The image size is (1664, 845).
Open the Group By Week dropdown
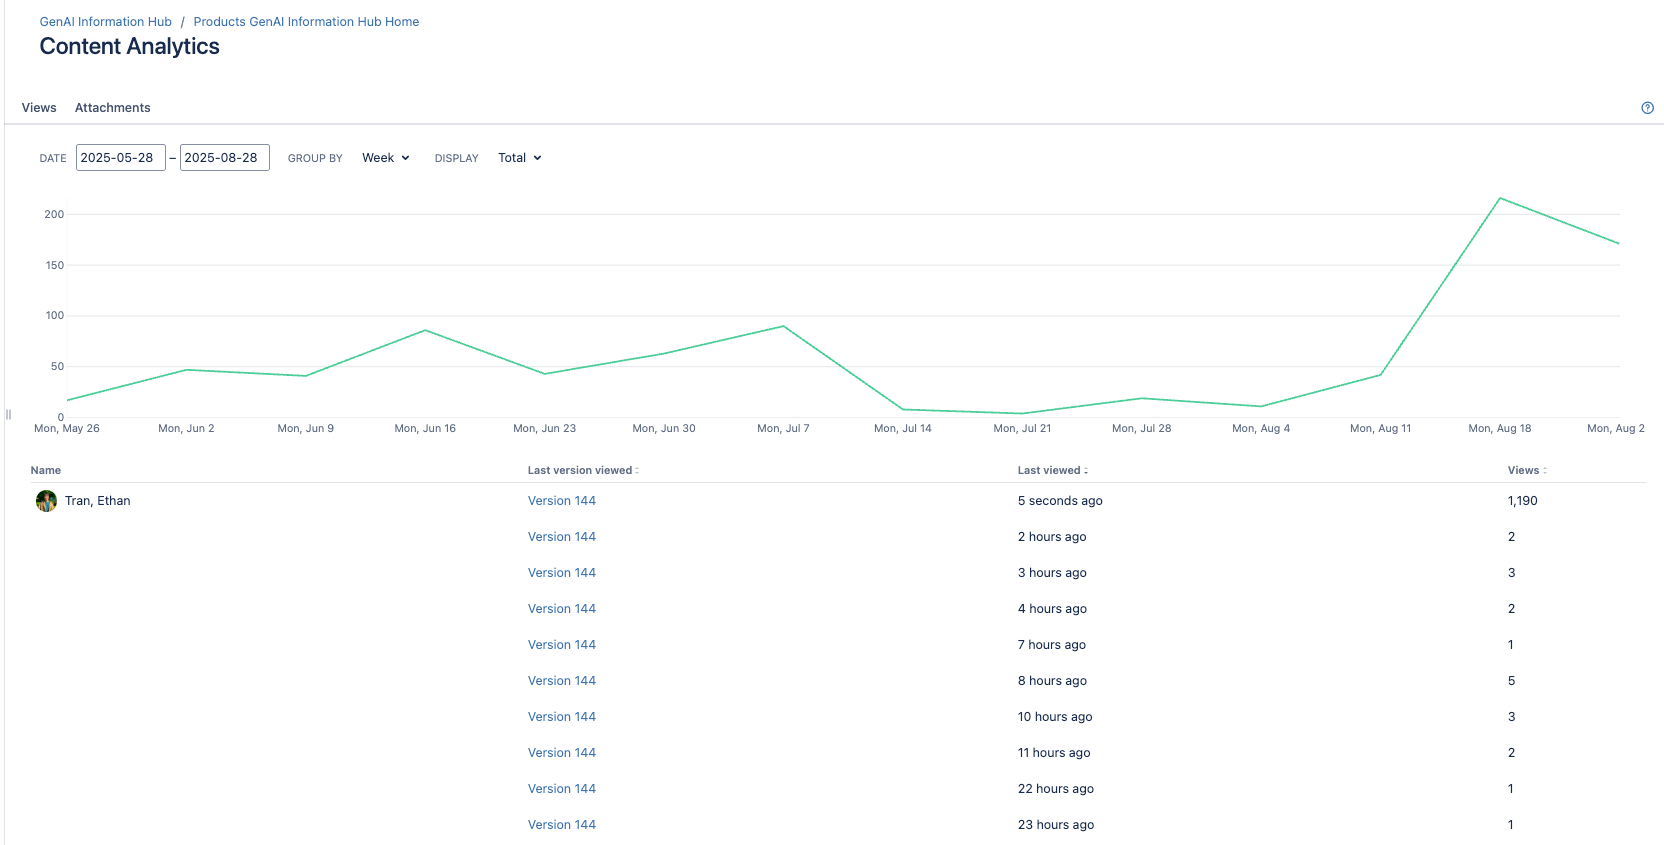pyautogui.click(x=386, y=158)
